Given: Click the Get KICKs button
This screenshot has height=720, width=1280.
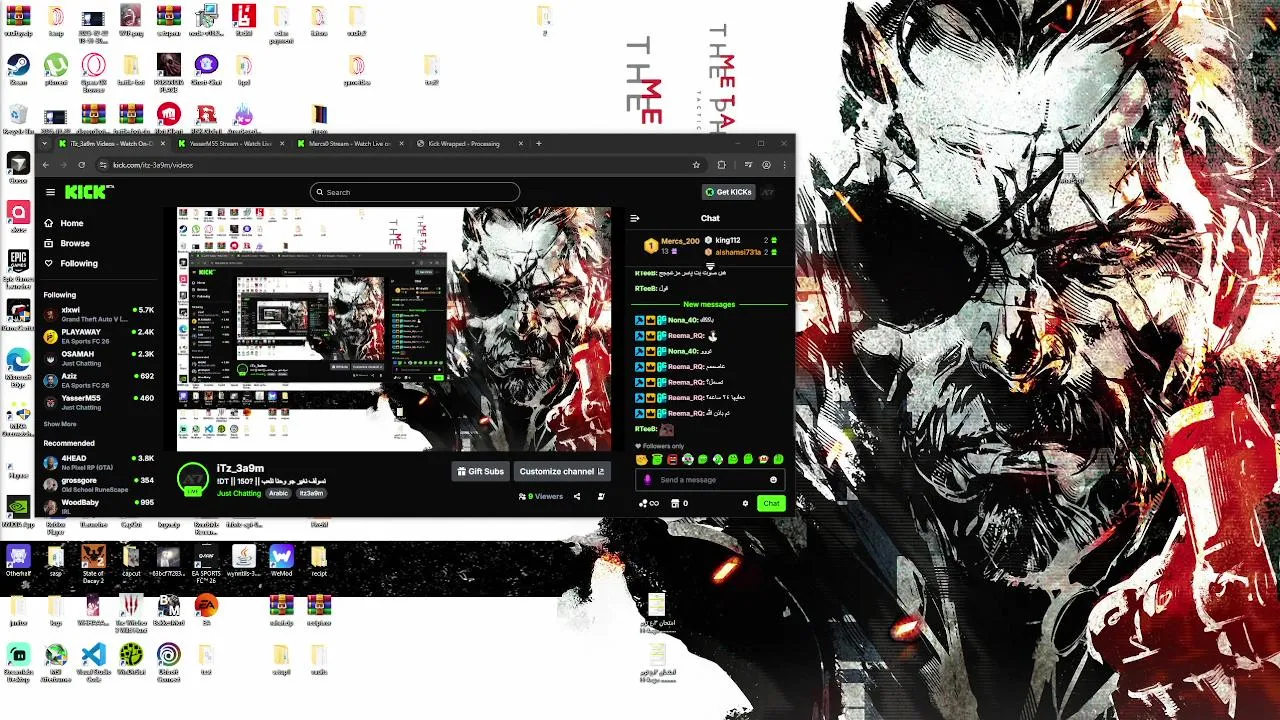Looking at the screenshot, I should [x=728, y=192].
